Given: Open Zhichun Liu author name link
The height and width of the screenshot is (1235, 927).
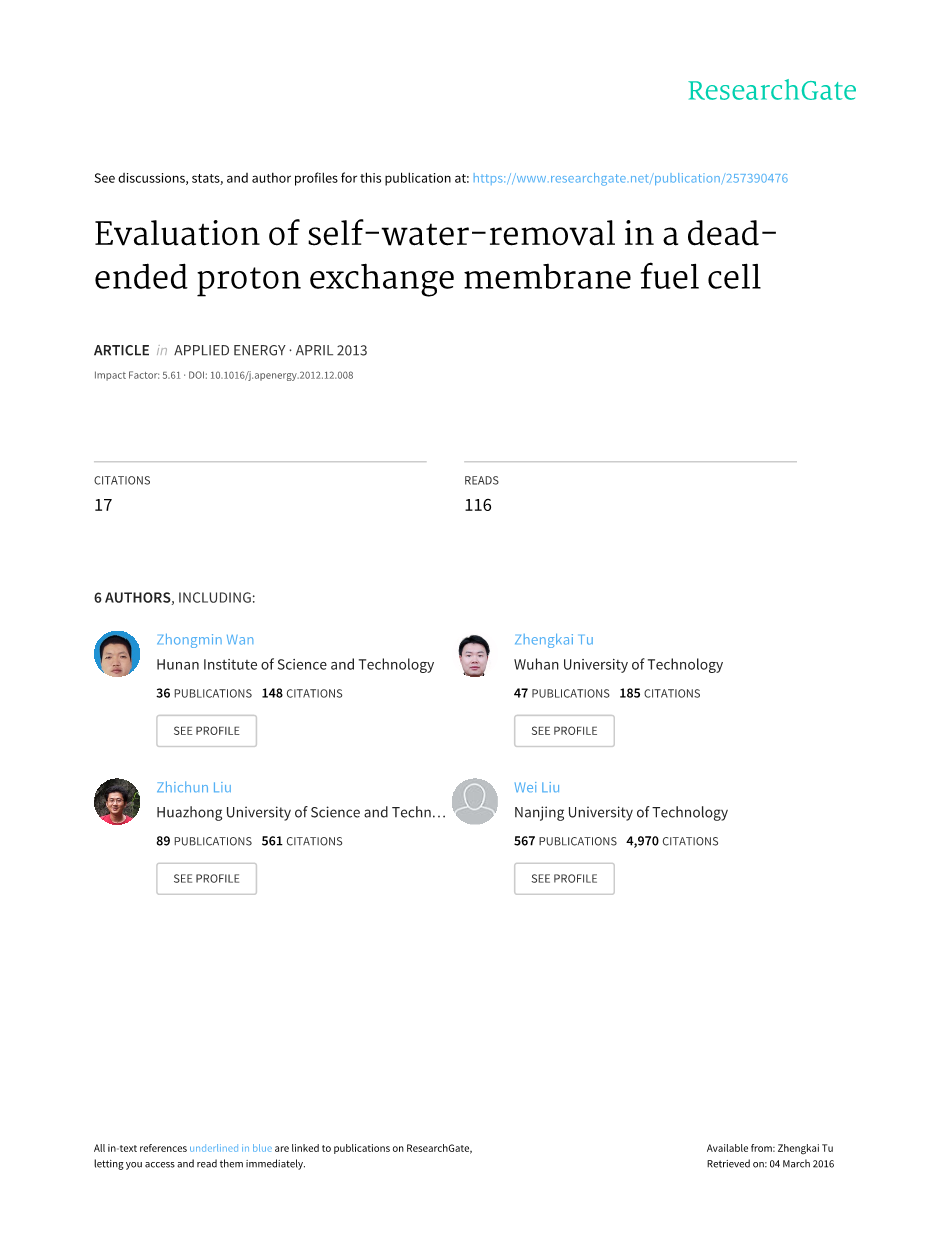Looking at the screenshot, I should tap(194, 788).
